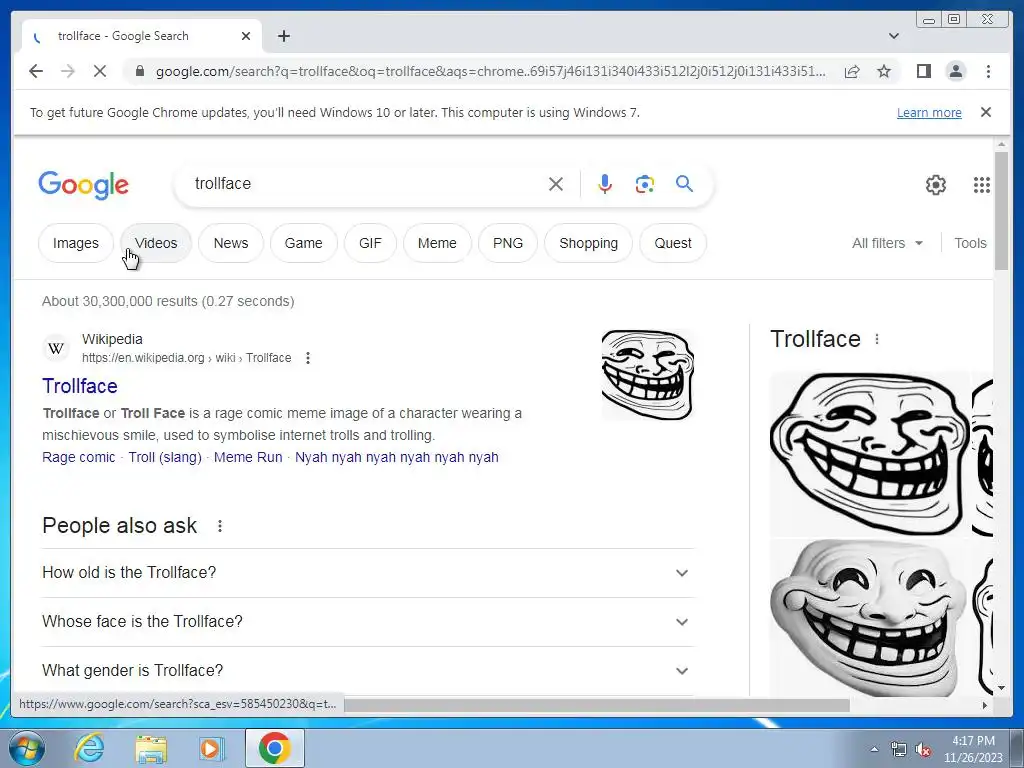Click the horizontal scroll right arrow

pyautogui.click(x=985, y=705)
